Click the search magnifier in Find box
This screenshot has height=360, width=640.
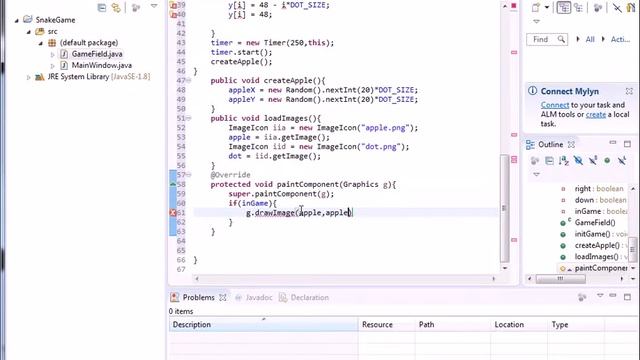click(x=561, y=39)
